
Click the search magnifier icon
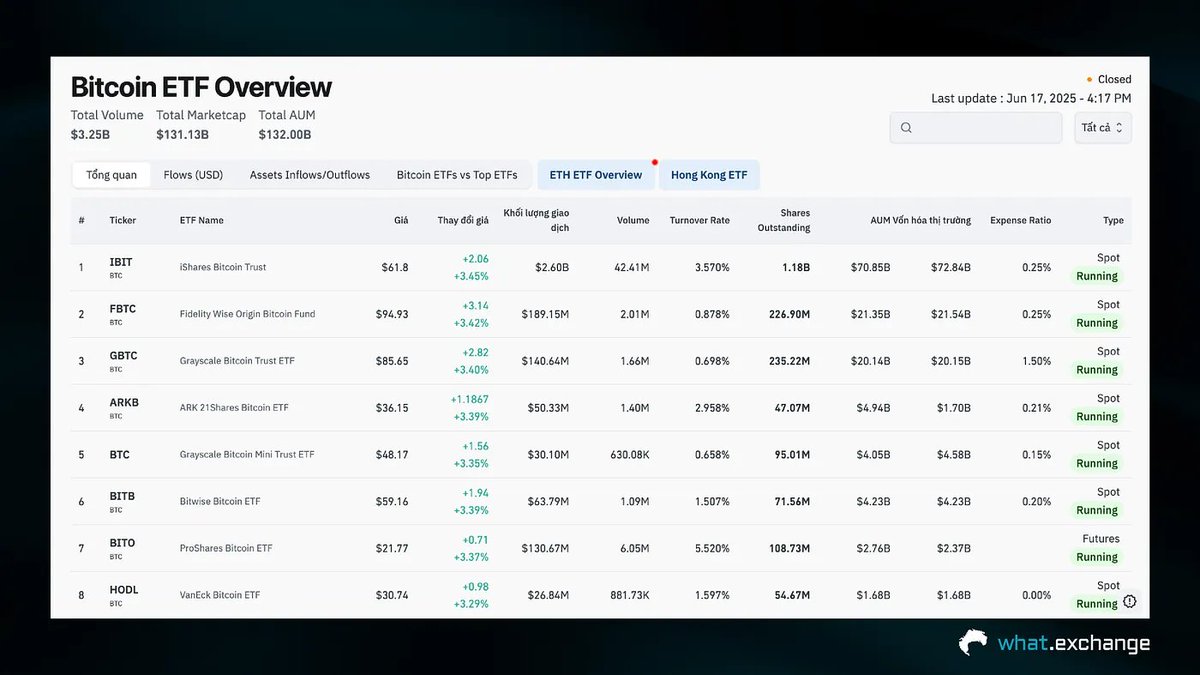point(906,128)
